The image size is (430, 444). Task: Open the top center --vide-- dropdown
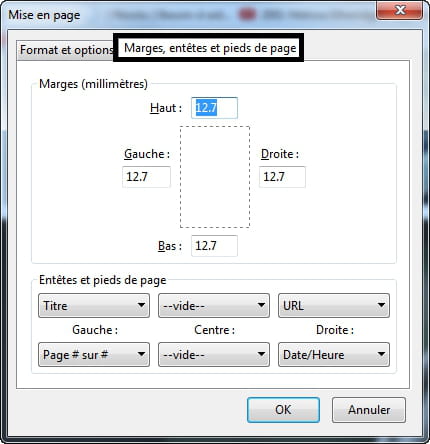click(x=214, y=305)
